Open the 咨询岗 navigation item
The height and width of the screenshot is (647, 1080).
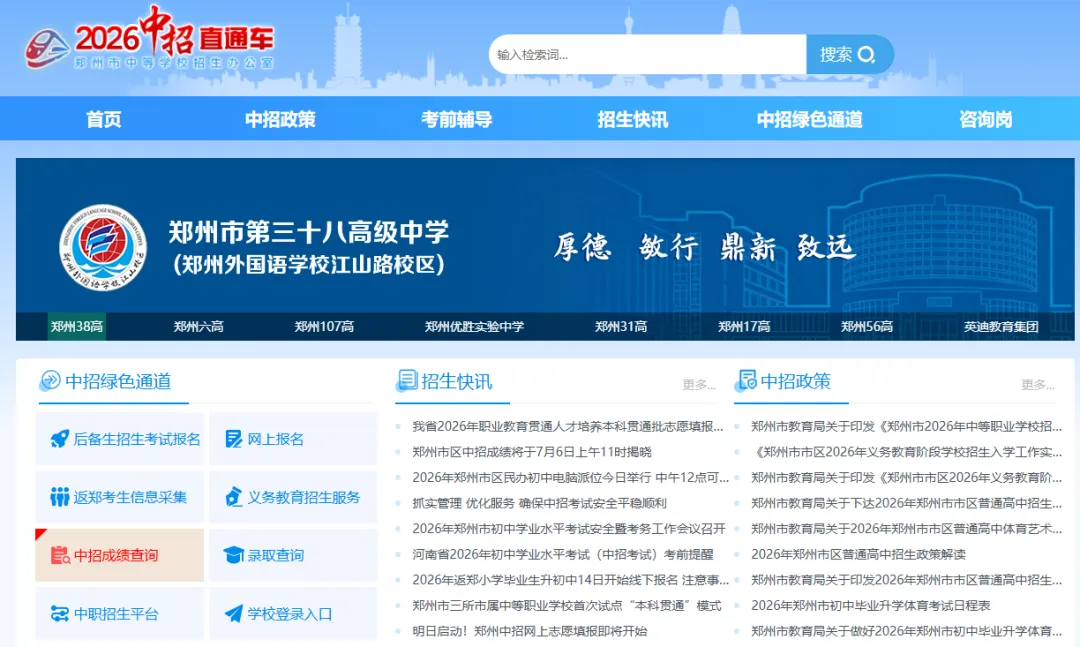pyautogui.click(x=986, y=119)
